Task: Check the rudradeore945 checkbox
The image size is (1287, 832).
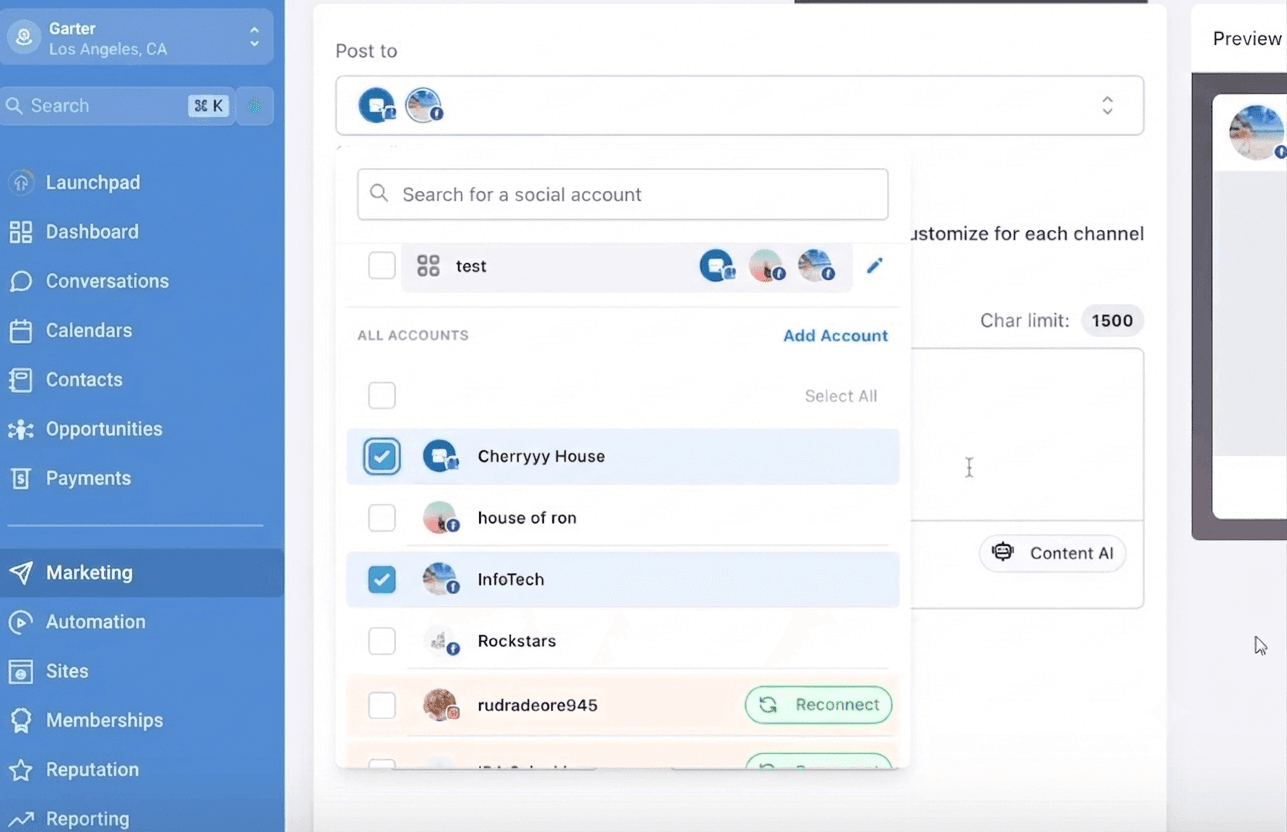Action: coord(382,705)
